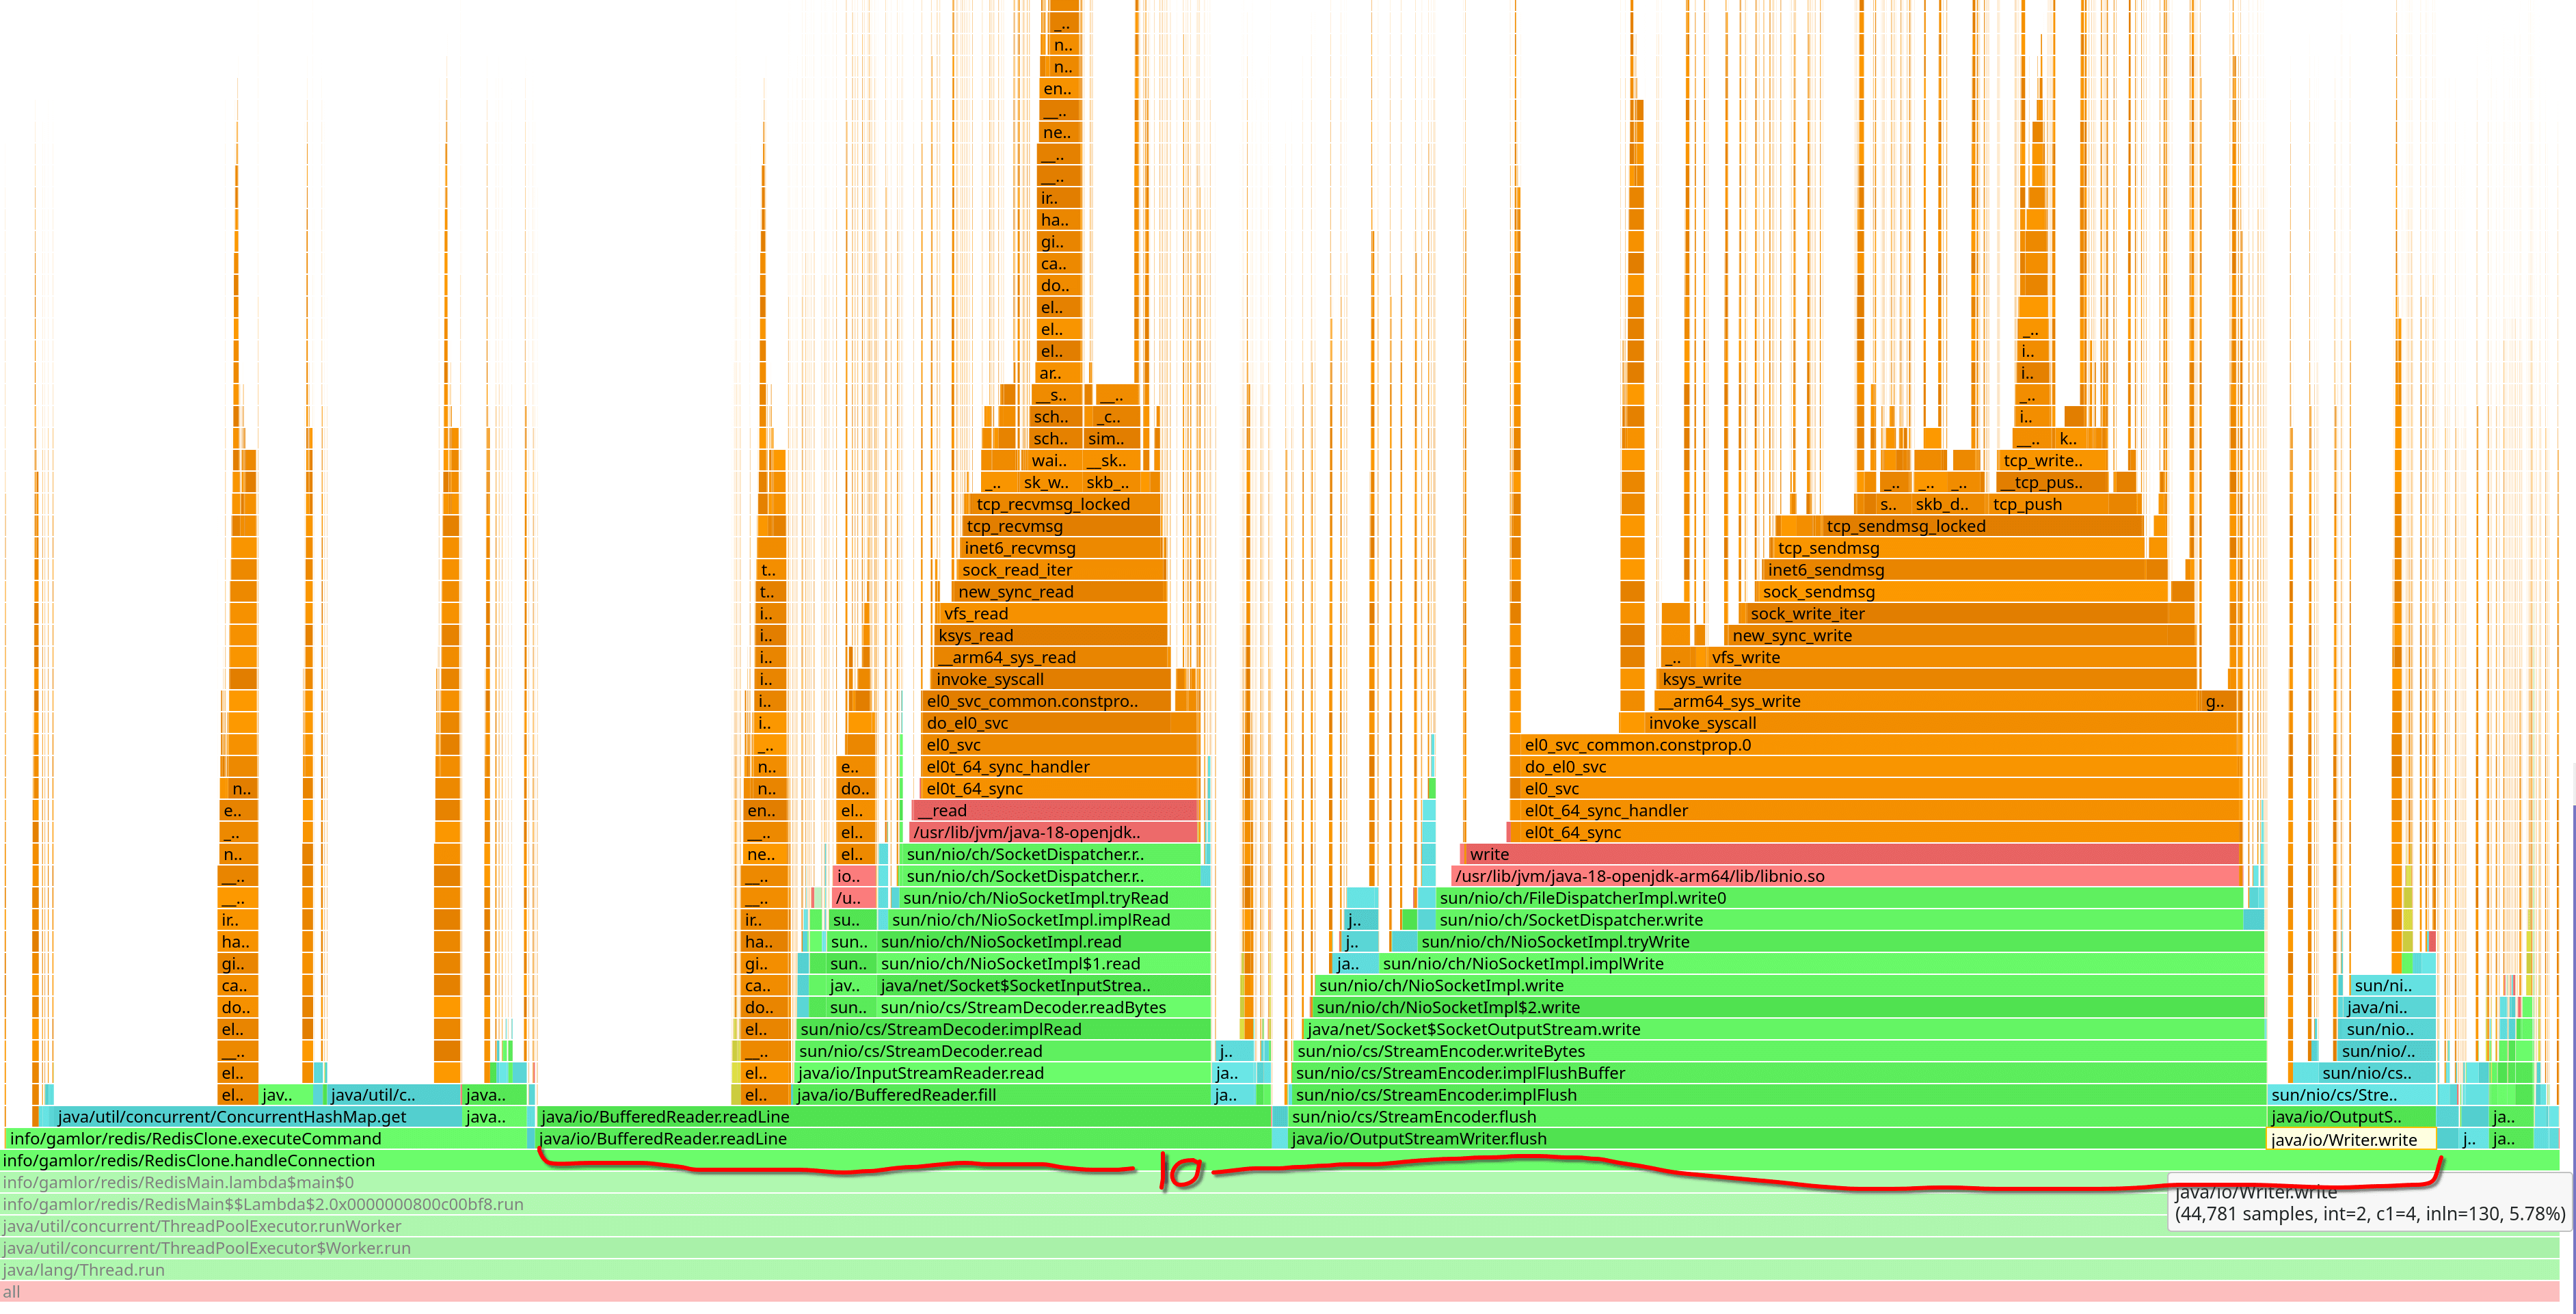Select sock_sendmsg kernel frame

(1962, 592)
